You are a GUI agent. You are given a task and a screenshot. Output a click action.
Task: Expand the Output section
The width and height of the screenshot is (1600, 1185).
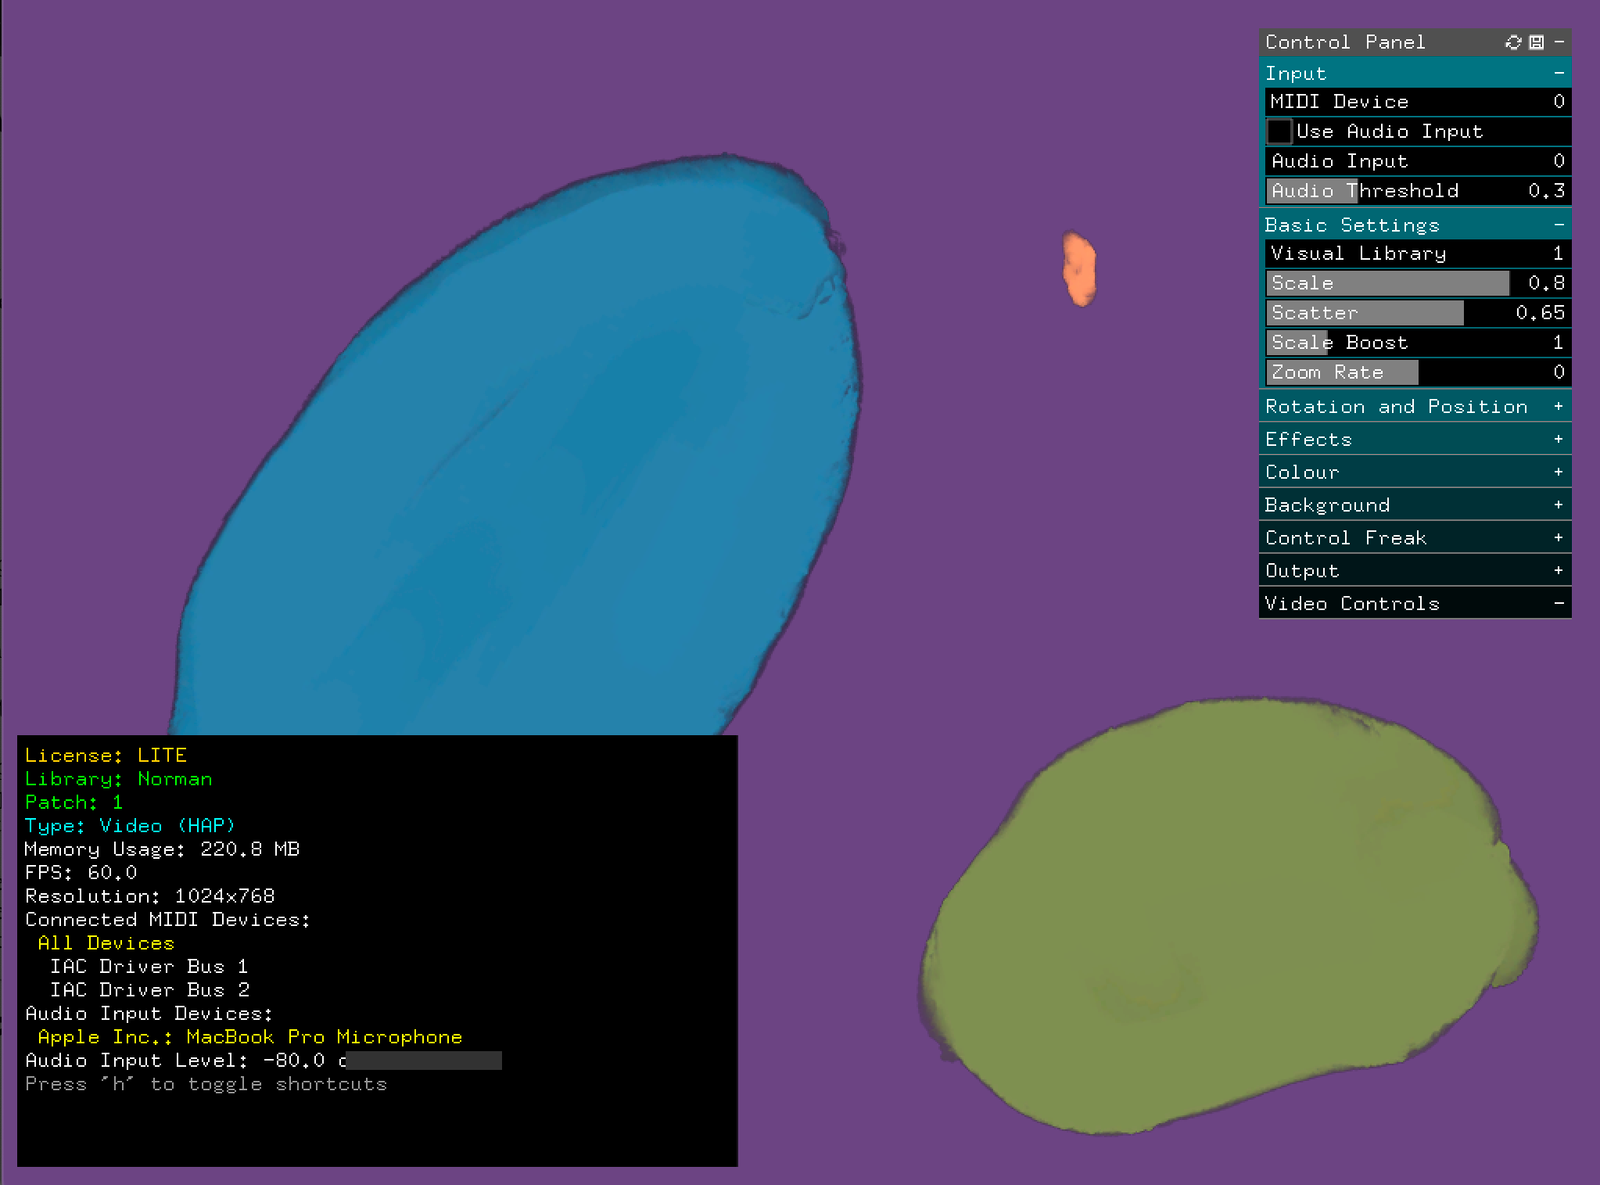coord(1559,570)
